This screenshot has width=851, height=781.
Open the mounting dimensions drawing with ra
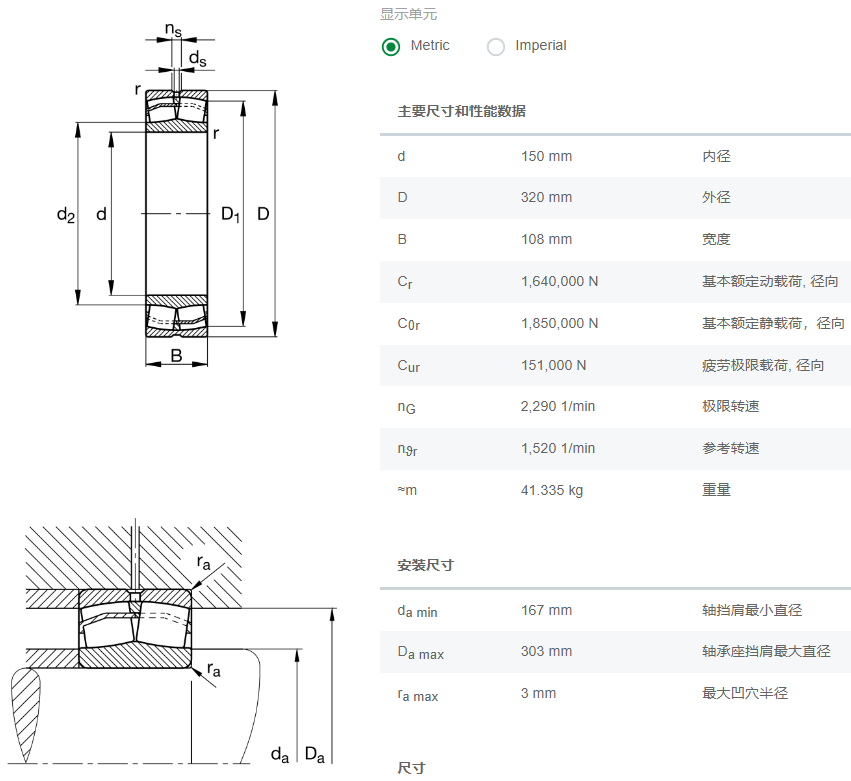coord(174,642)
